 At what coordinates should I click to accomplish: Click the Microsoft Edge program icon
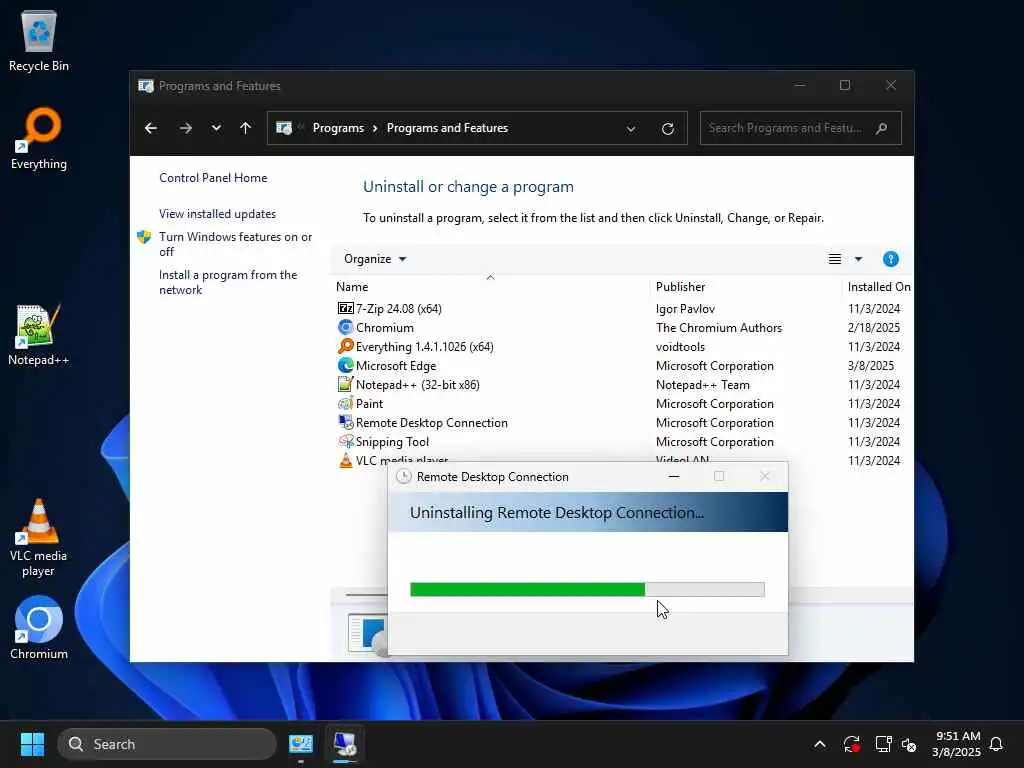coord(345,366)
